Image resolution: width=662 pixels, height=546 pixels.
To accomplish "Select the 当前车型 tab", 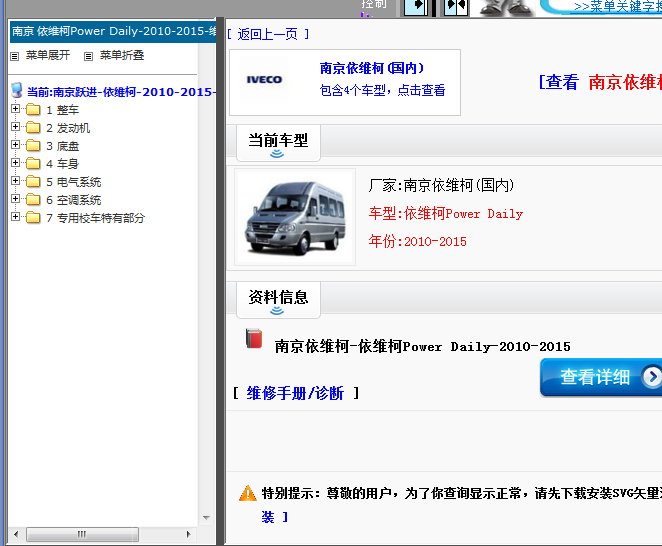I will coord(278,143).
